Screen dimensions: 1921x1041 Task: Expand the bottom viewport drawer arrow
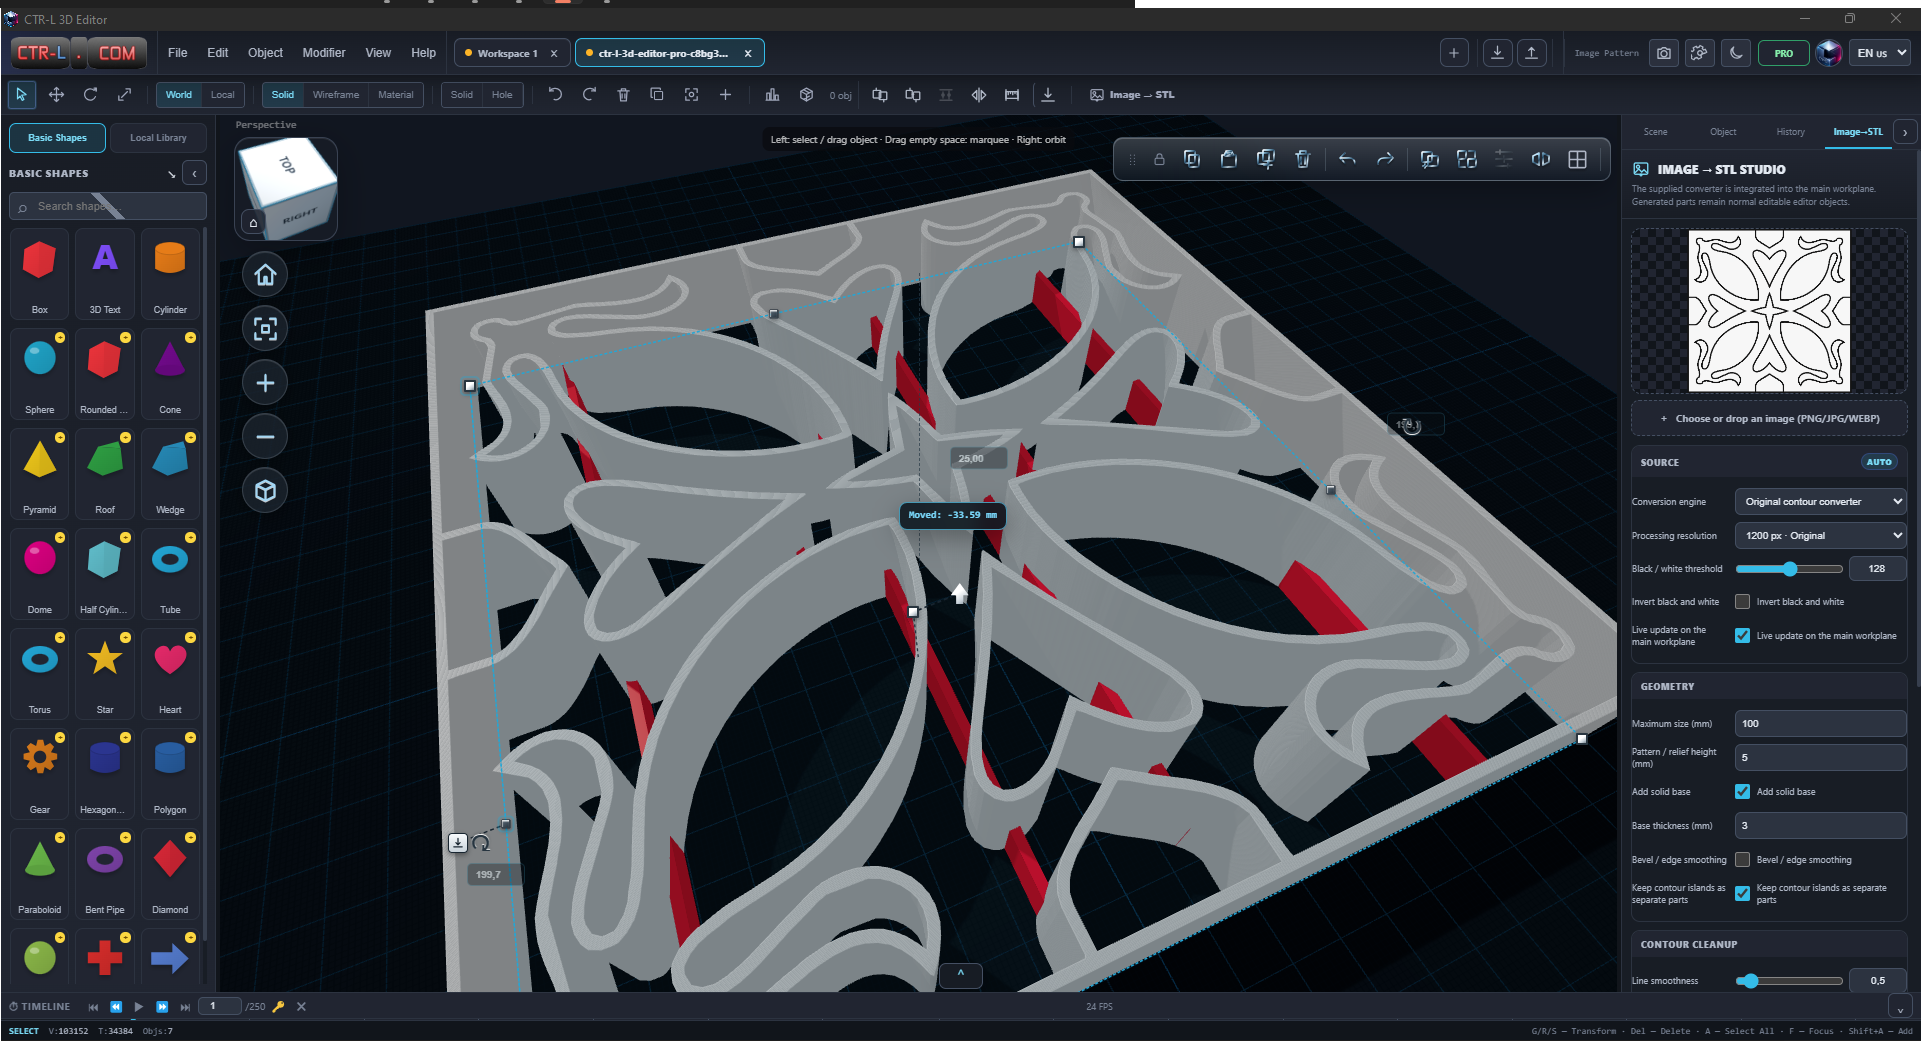(x=960, y=974)
